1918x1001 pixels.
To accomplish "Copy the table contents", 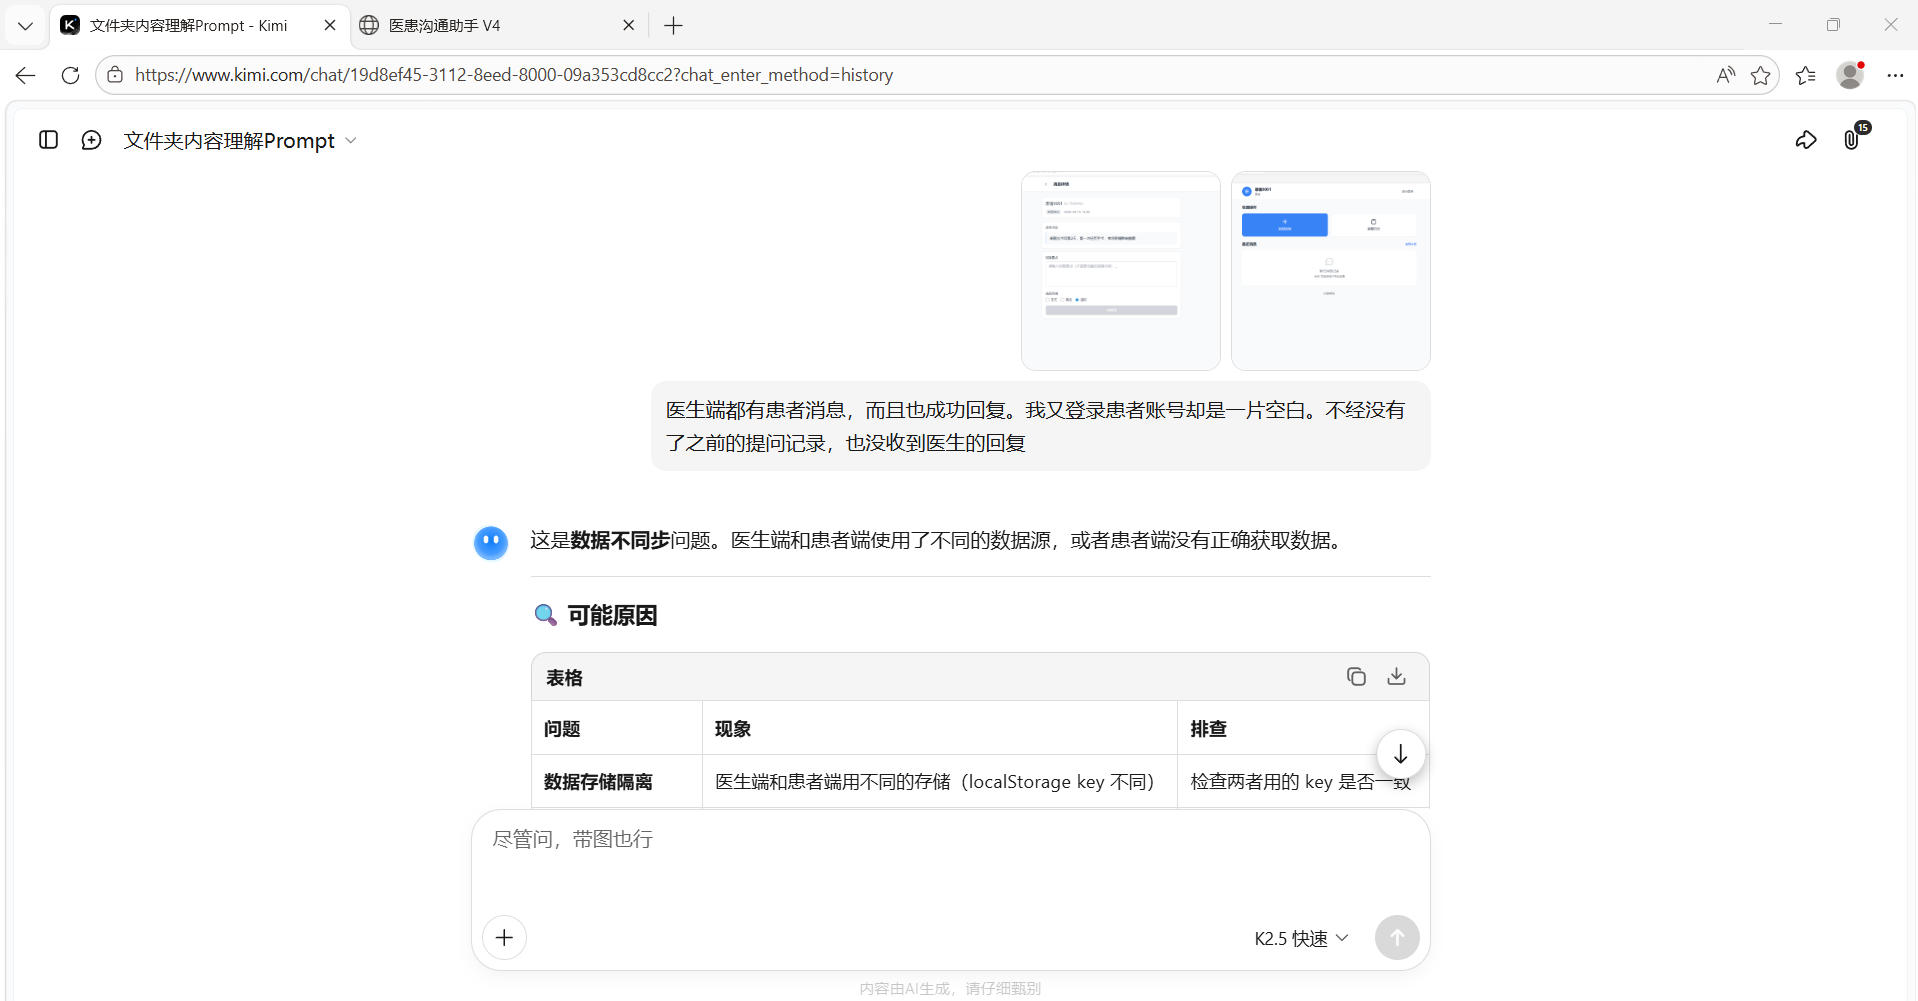I will tap(1355, 677).
